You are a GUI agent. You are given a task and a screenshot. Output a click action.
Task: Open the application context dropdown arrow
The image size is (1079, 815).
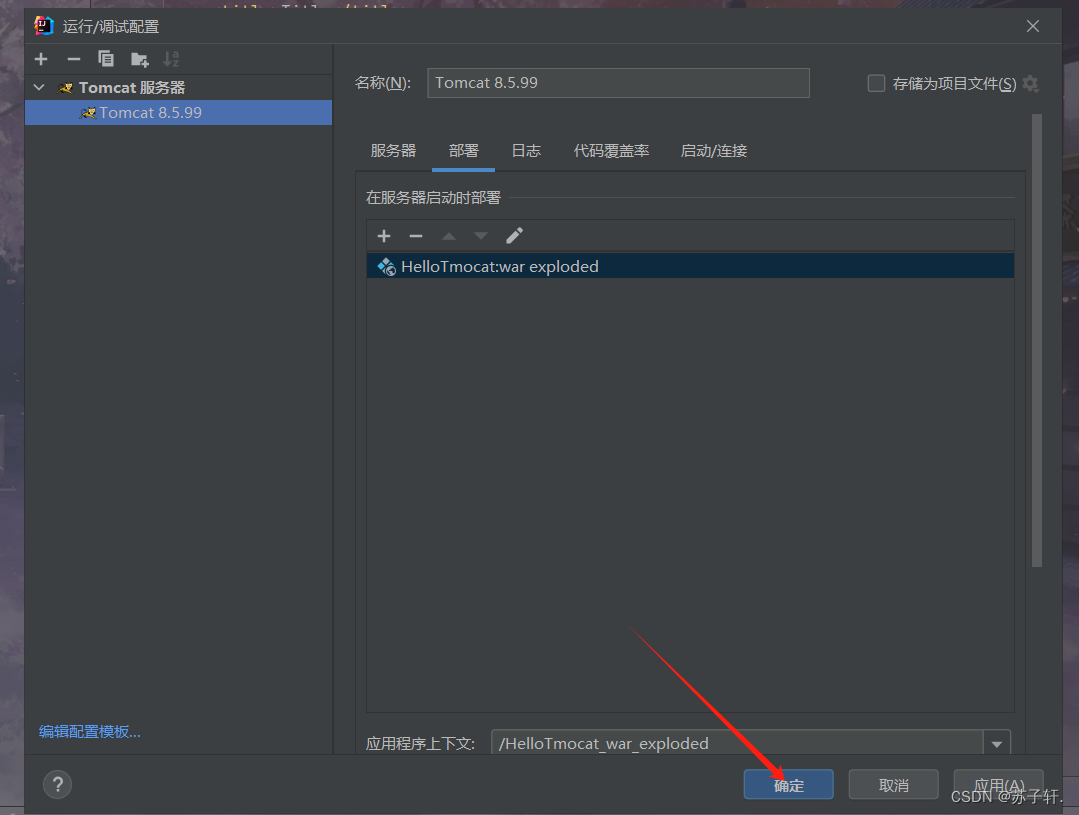996,743
